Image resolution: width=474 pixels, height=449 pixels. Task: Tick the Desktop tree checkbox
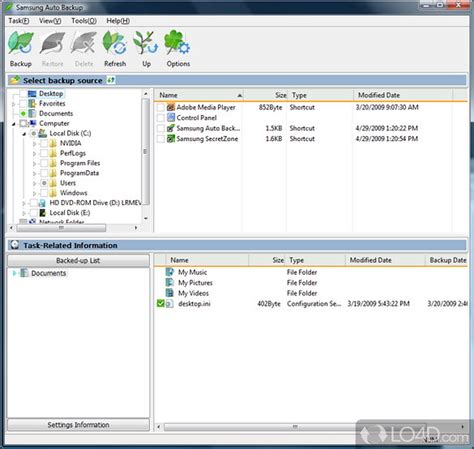[23, 94]
